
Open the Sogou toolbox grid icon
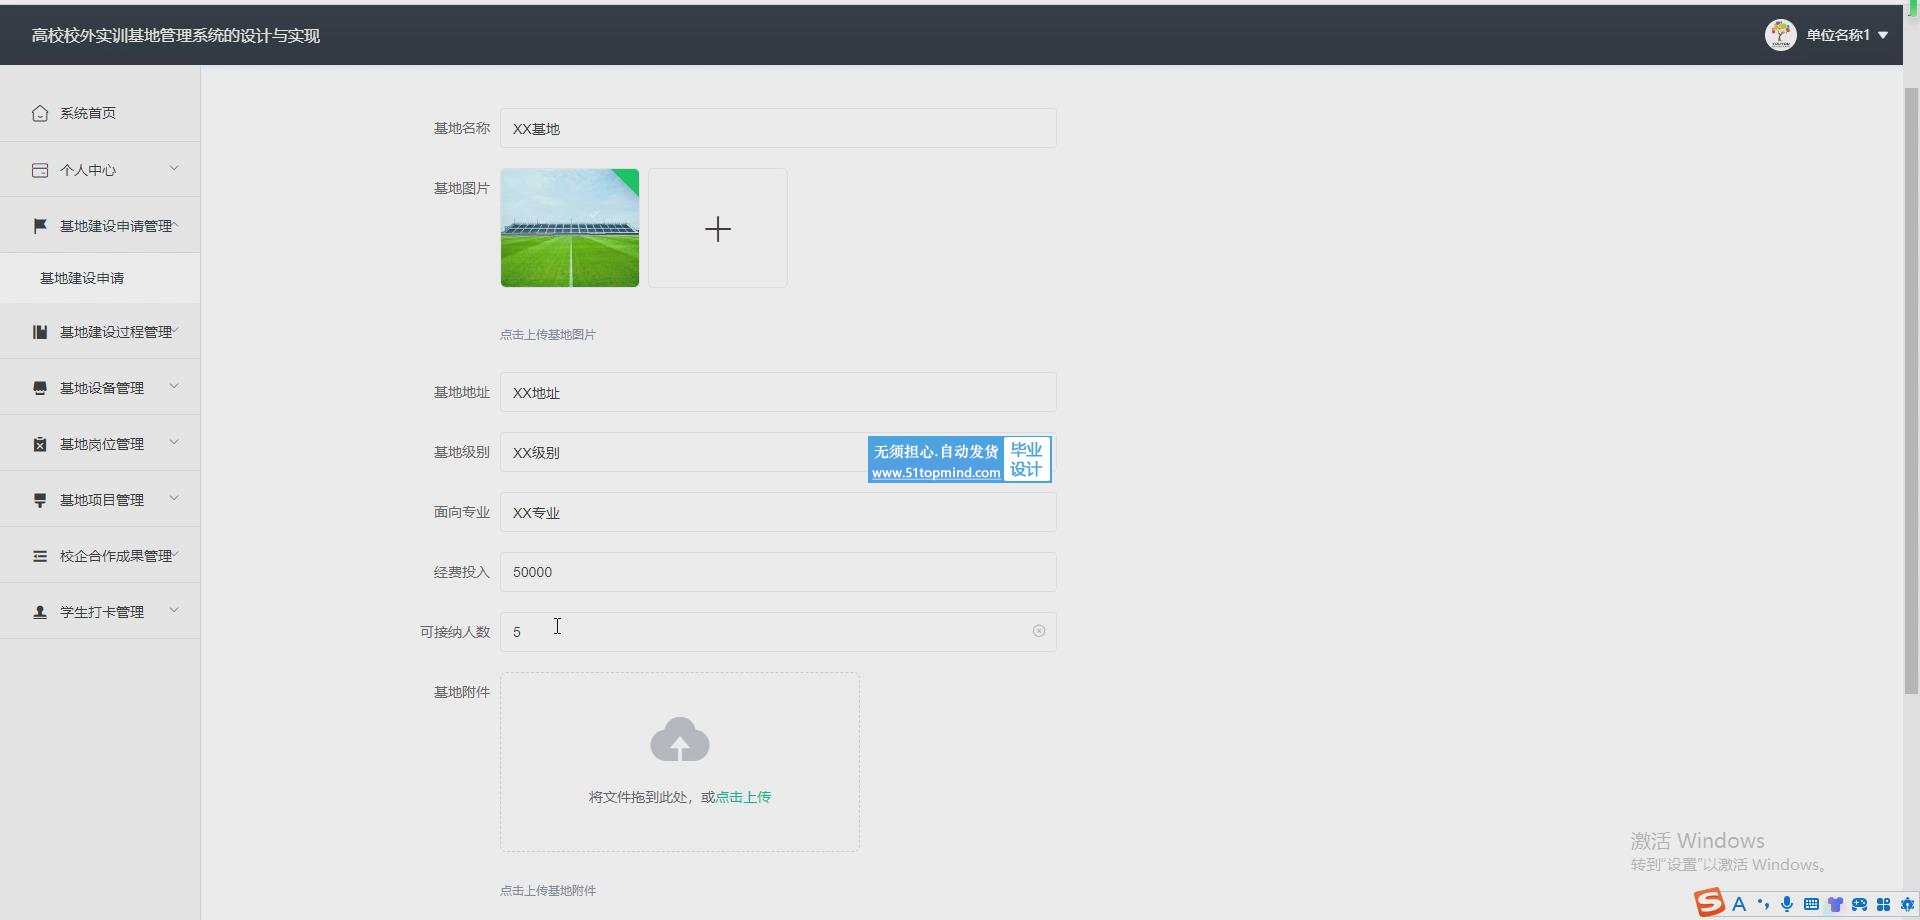pyautogui.click(x=1883, y=904)
